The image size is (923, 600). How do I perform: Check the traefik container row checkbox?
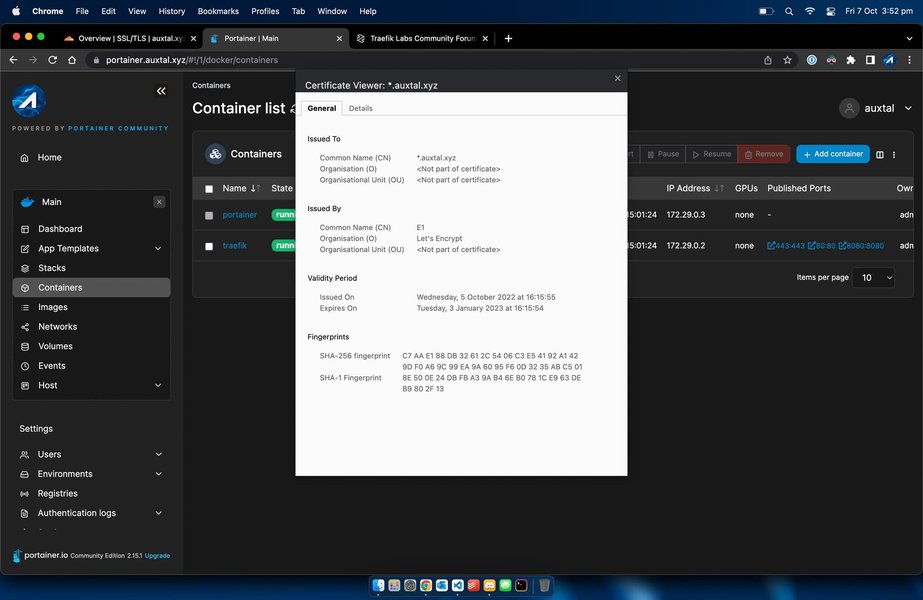click(x=208, y=244)
